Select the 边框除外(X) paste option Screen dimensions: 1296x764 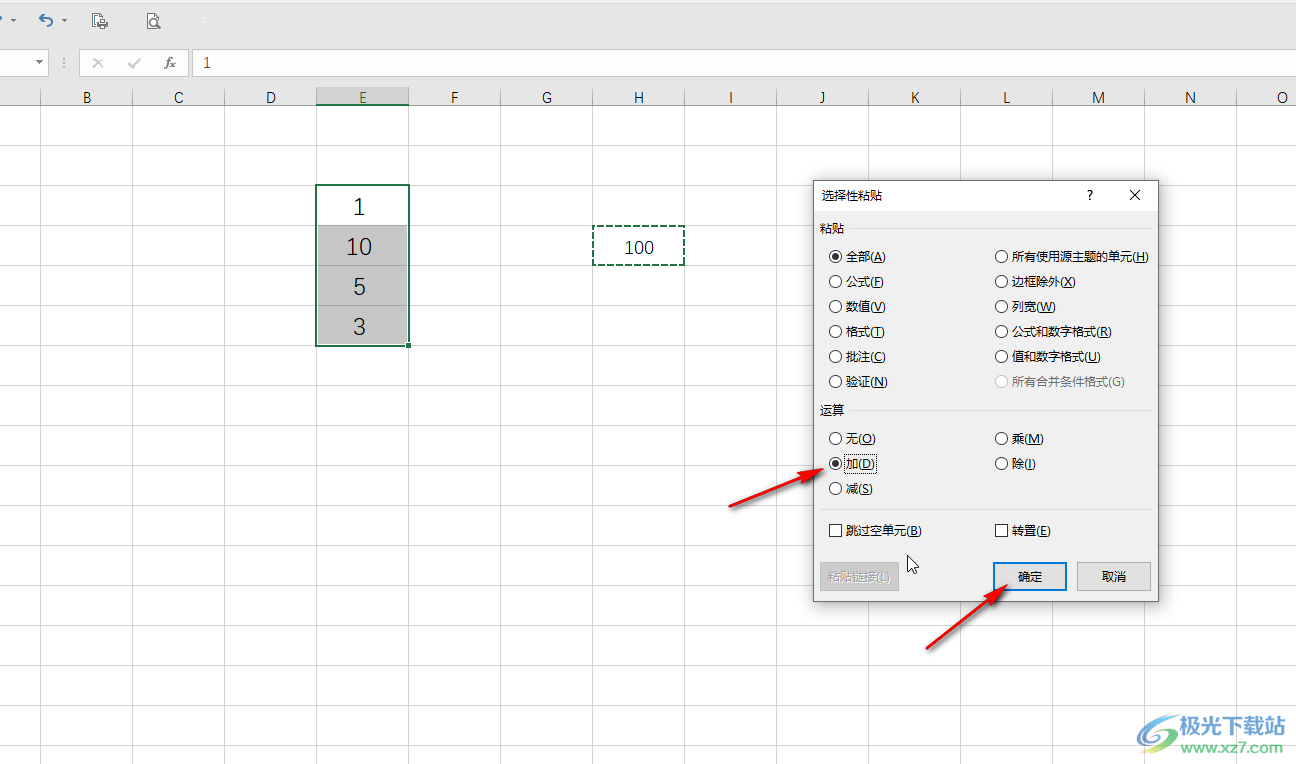click(1035, 282)
